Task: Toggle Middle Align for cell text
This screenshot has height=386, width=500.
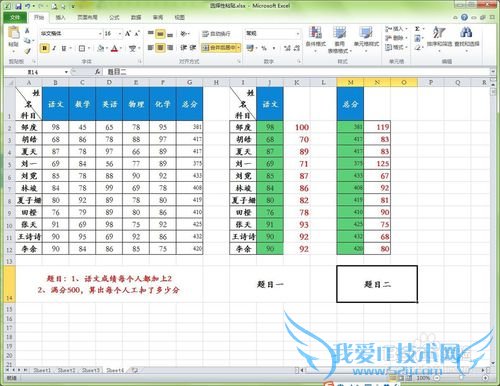Action: click(160, 34)
